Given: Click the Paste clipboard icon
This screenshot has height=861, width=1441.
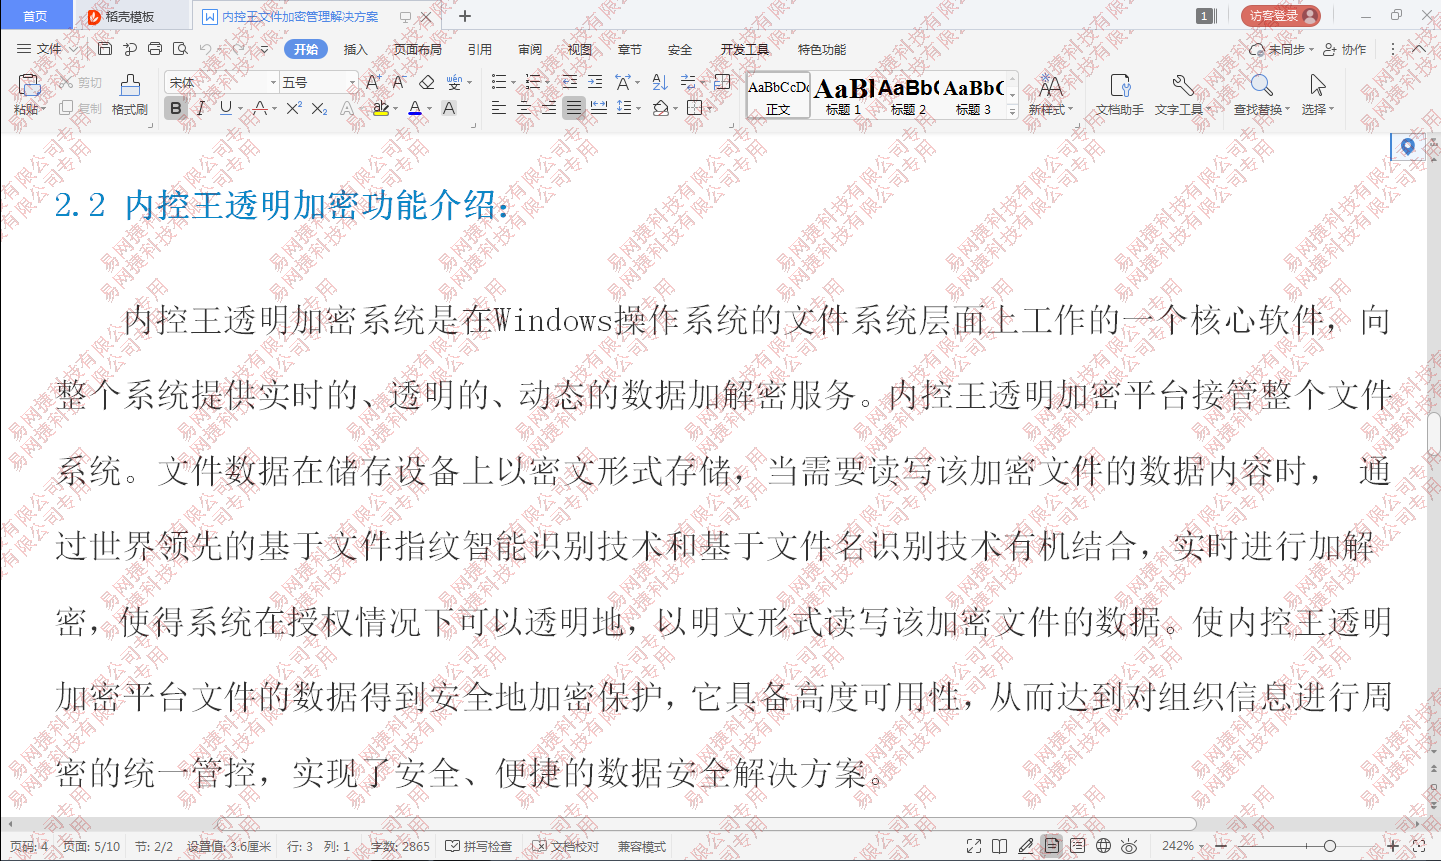Looking at the screenshot, I should tap(29, 85).
